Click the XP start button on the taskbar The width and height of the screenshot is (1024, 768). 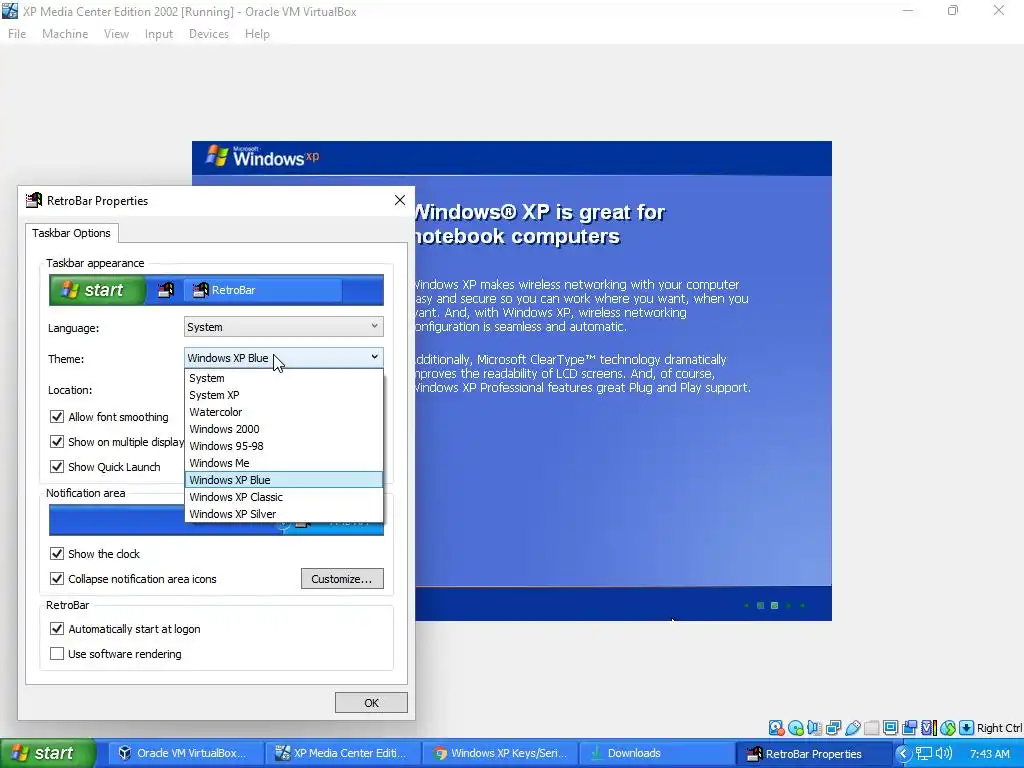[48, 753]
